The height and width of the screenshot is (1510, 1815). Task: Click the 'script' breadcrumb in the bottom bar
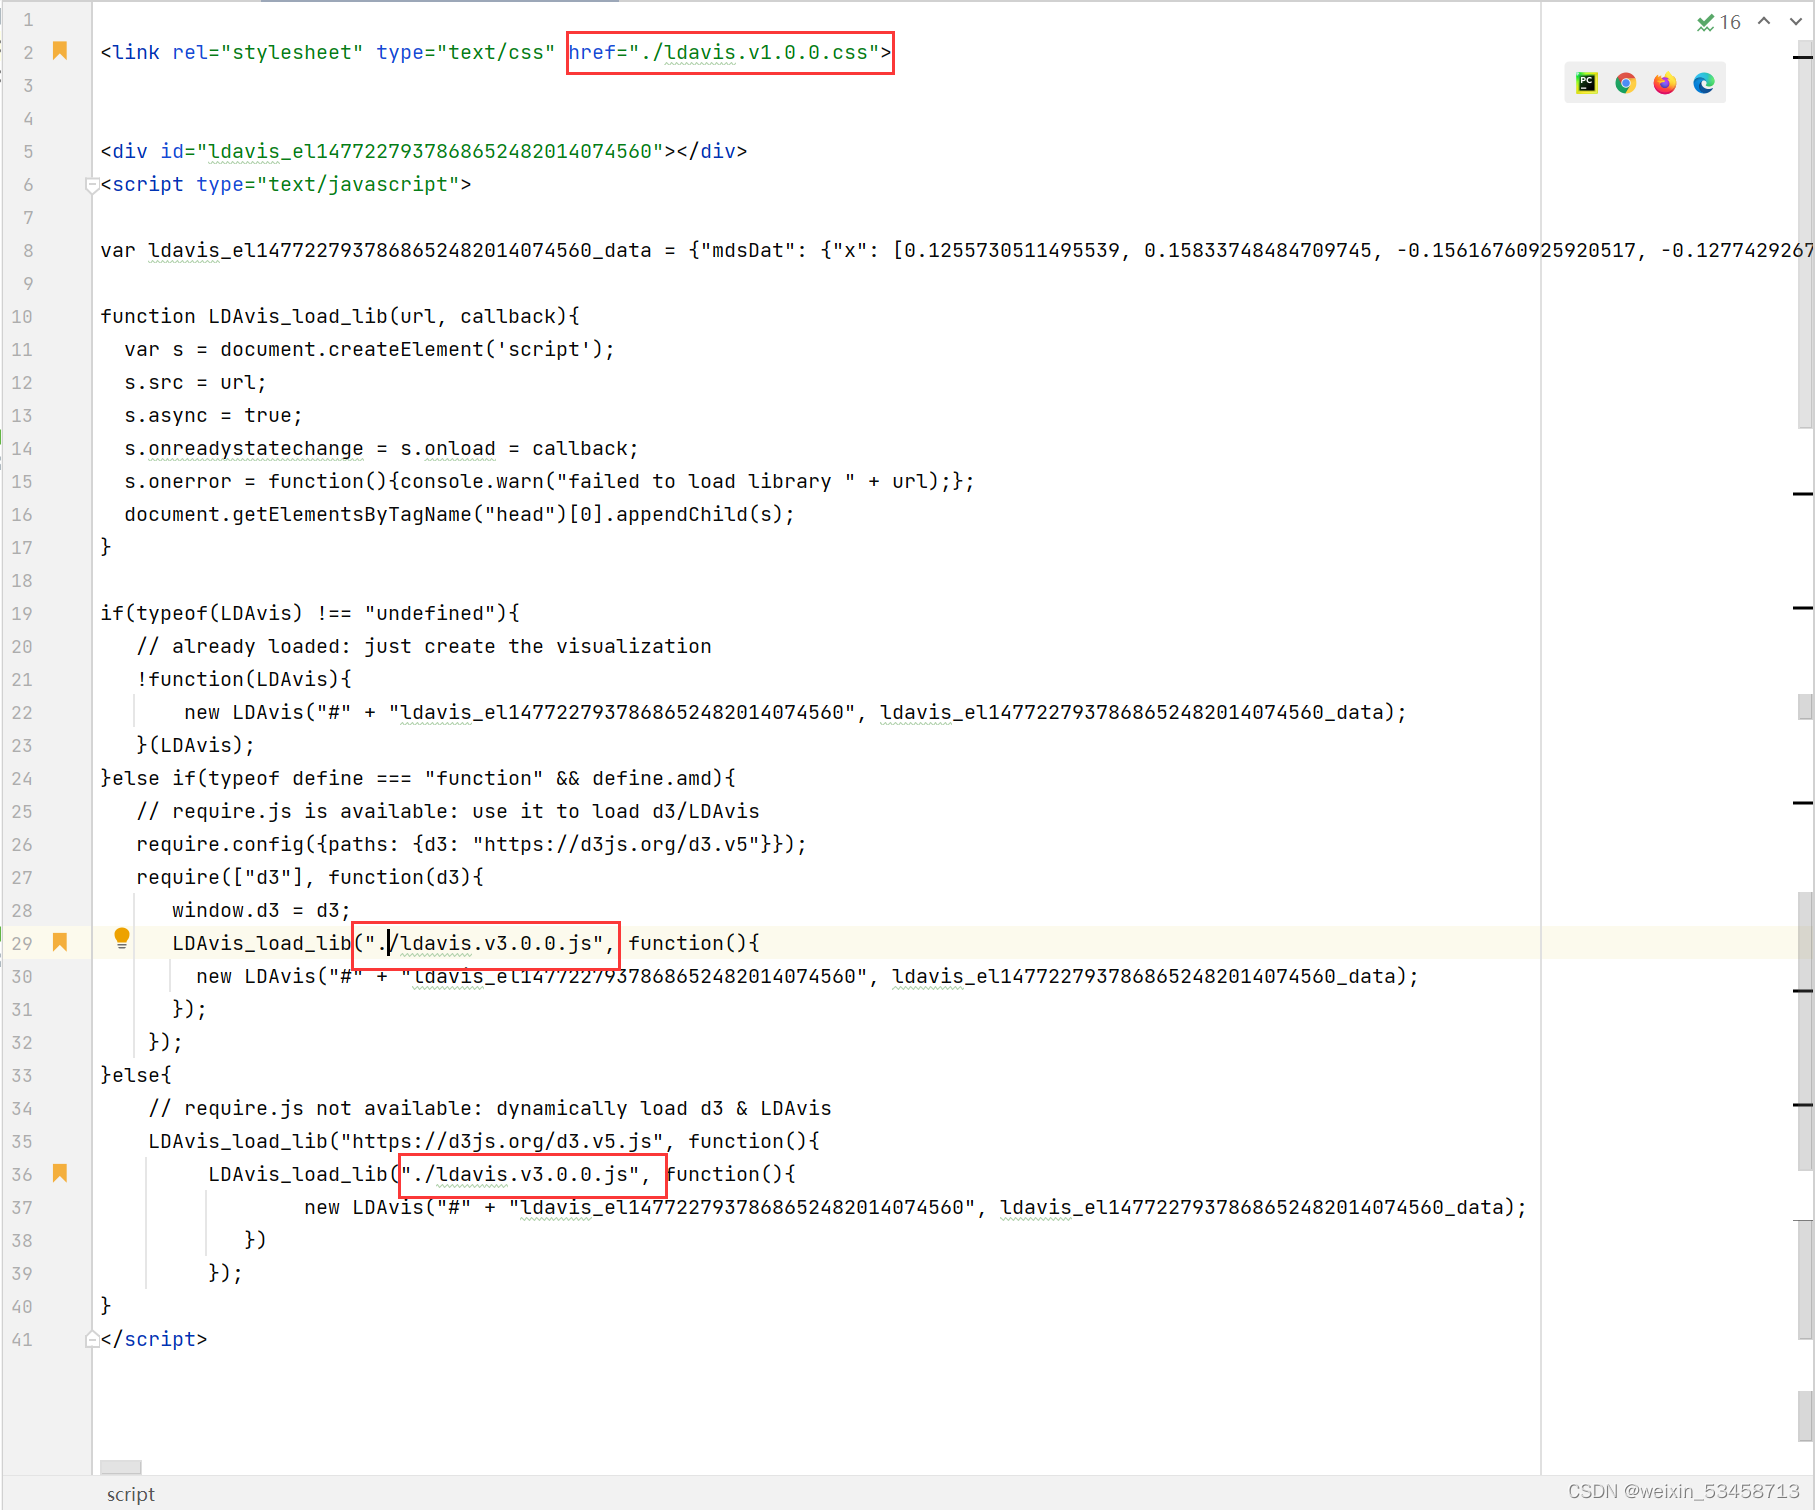[x=131, y=1494]
